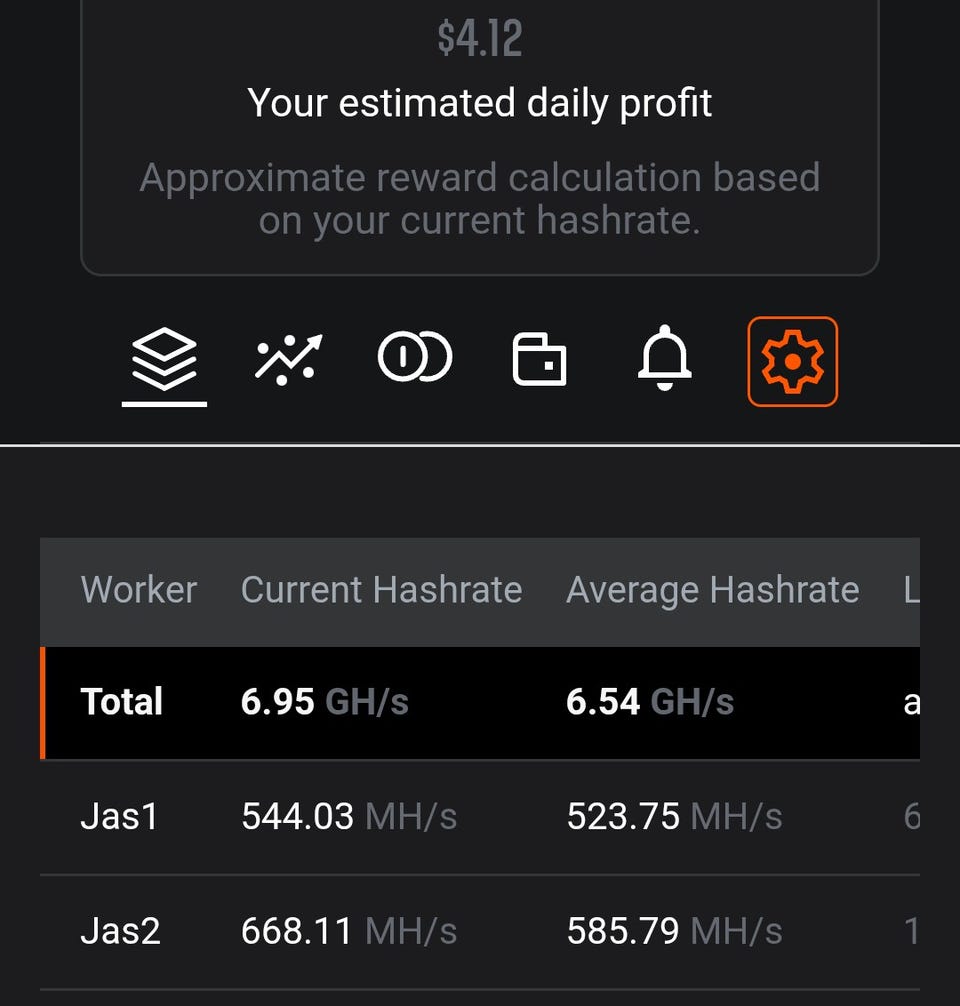Open the notifications bell icon
The width and height of the screenshot is (960, 1006).
[665, 359]
